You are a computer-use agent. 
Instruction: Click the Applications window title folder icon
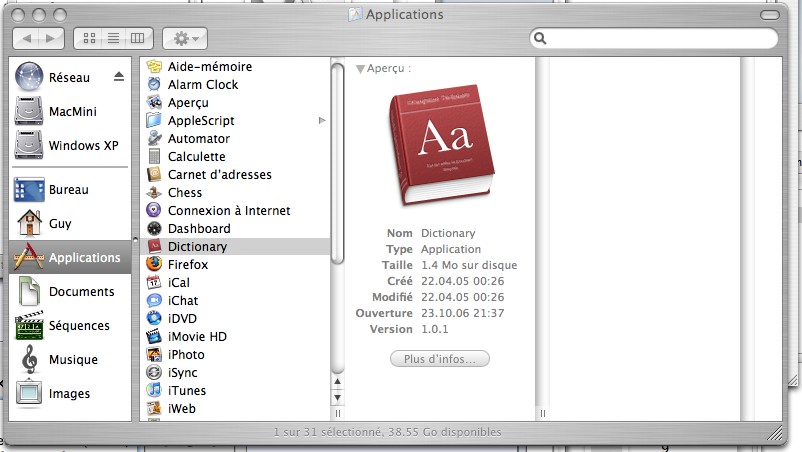355,14
